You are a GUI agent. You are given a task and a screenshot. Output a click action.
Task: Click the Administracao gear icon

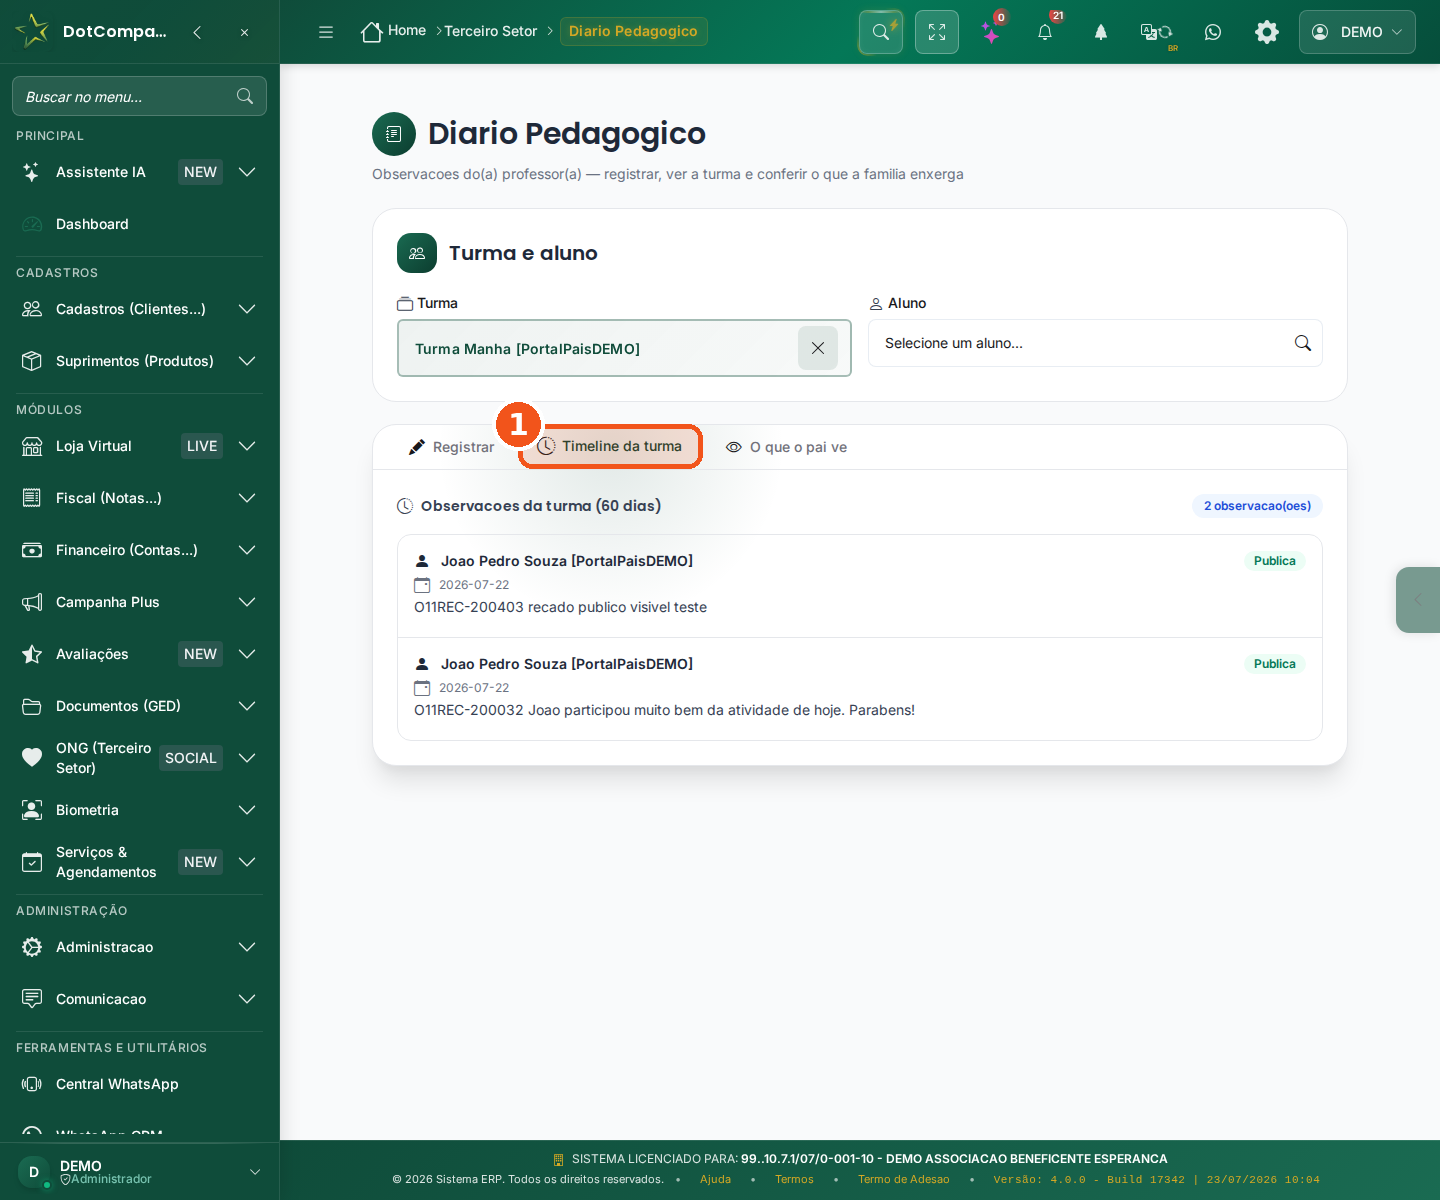[x=32, y=947]
